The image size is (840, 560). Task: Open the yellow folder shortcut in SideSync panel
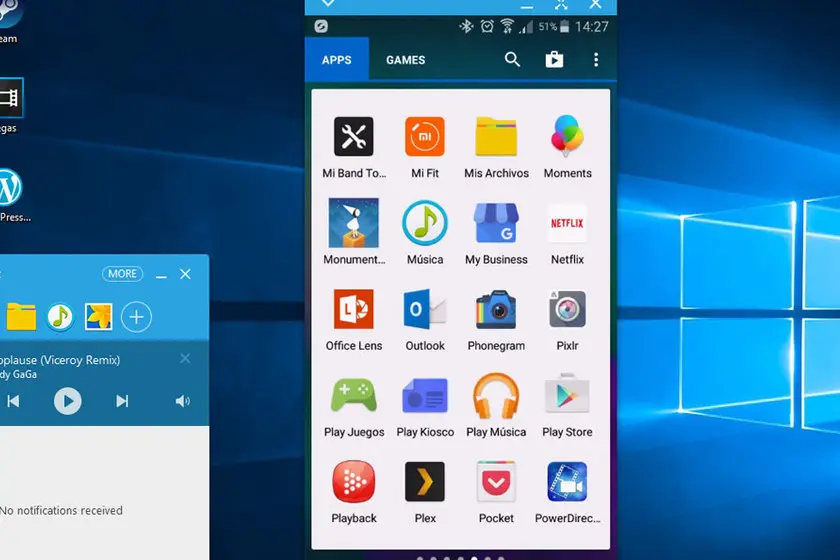(x=21, y=317)
